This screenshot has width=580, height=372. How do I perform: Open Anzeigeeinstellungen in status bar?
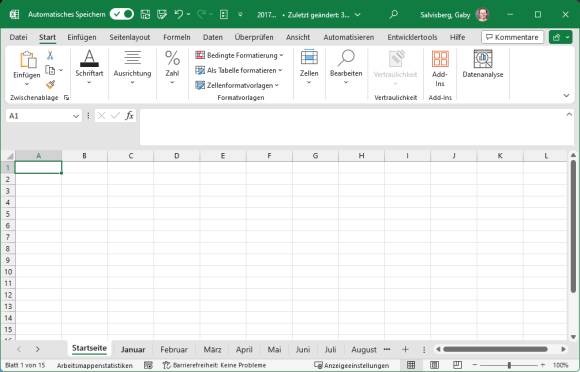click(x=351, y=365)
